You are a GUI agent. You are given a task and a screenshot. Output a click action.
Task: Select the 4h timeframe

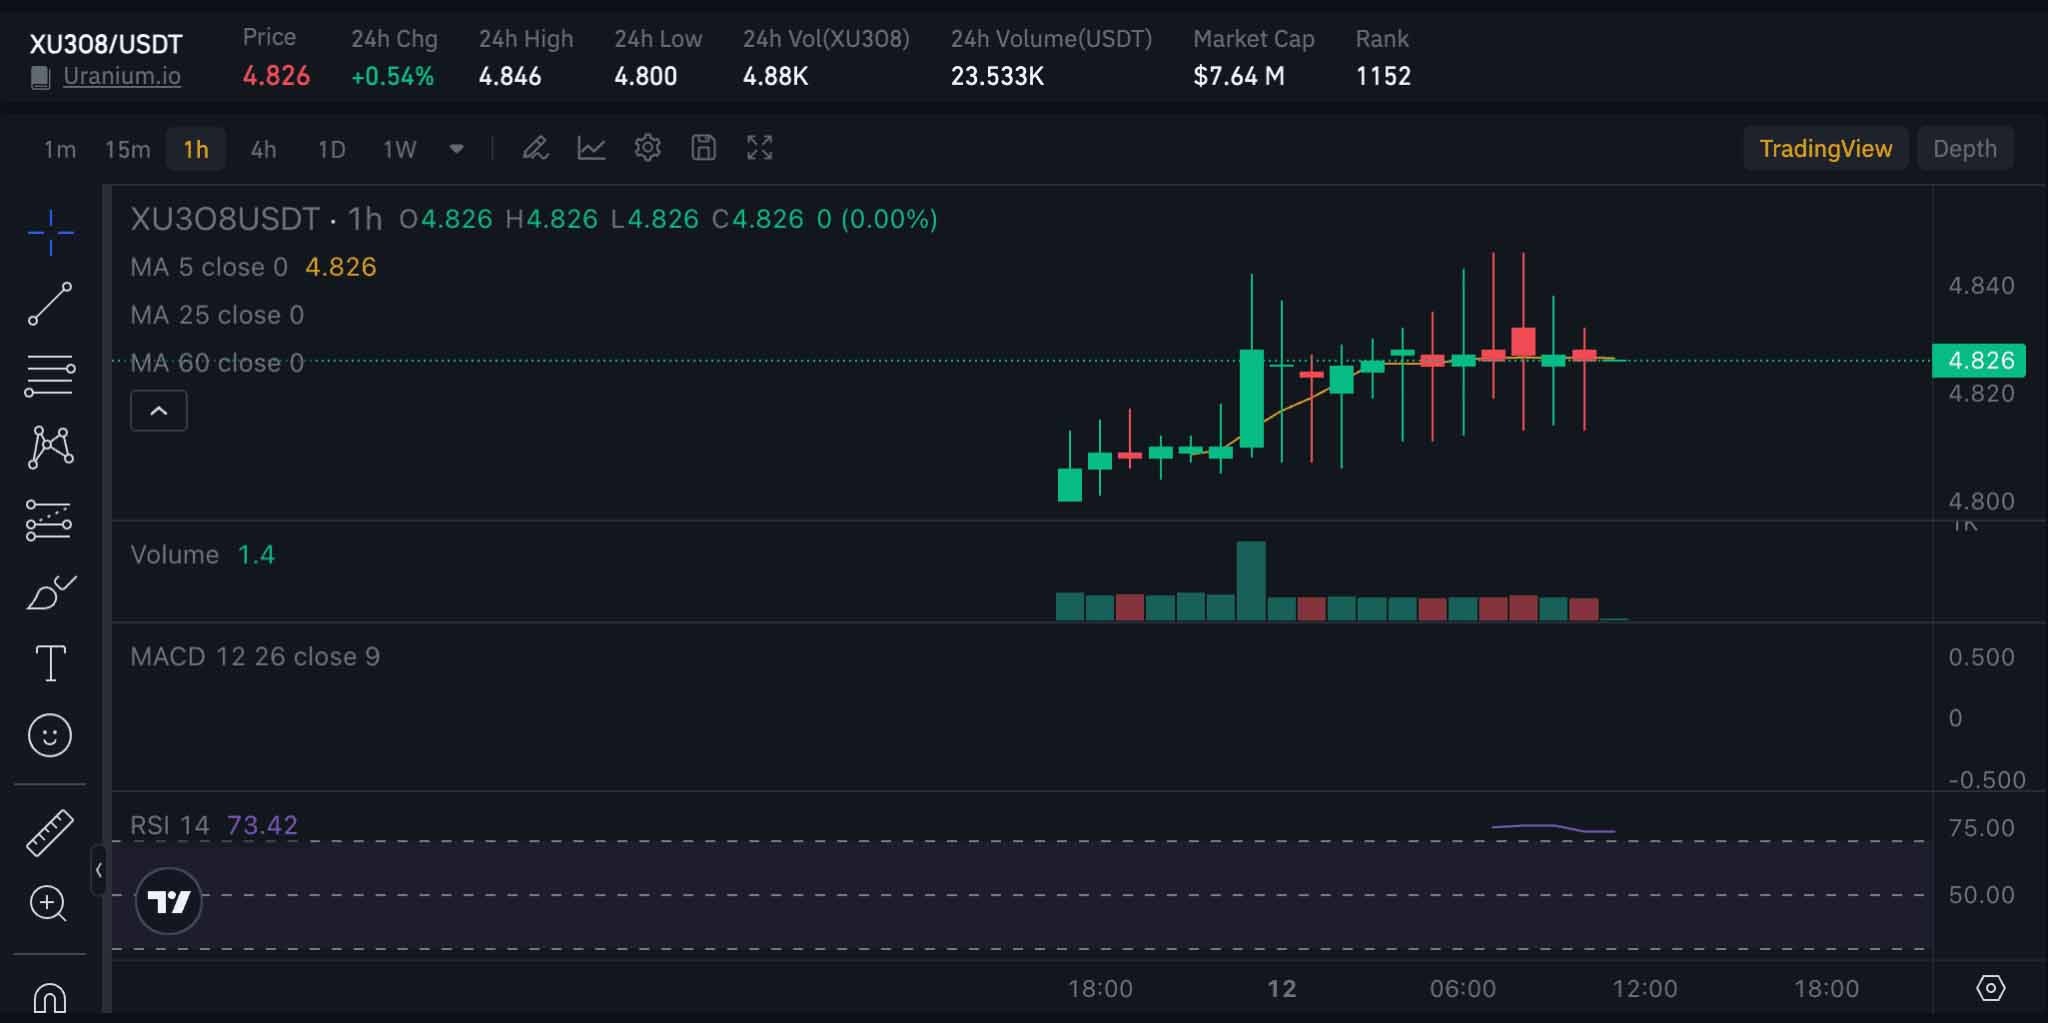point(263,150)
